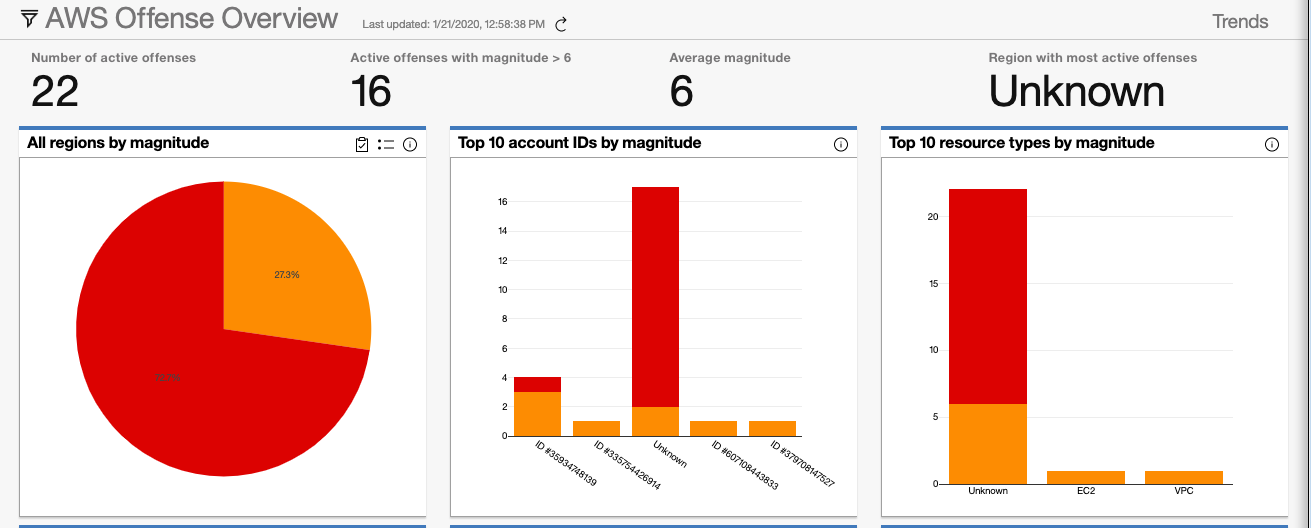This screenshot has width=1311, height=528.
Task: Click the Top 10 resource types by magnitude heading
Action: click(x=1021, y=143)
